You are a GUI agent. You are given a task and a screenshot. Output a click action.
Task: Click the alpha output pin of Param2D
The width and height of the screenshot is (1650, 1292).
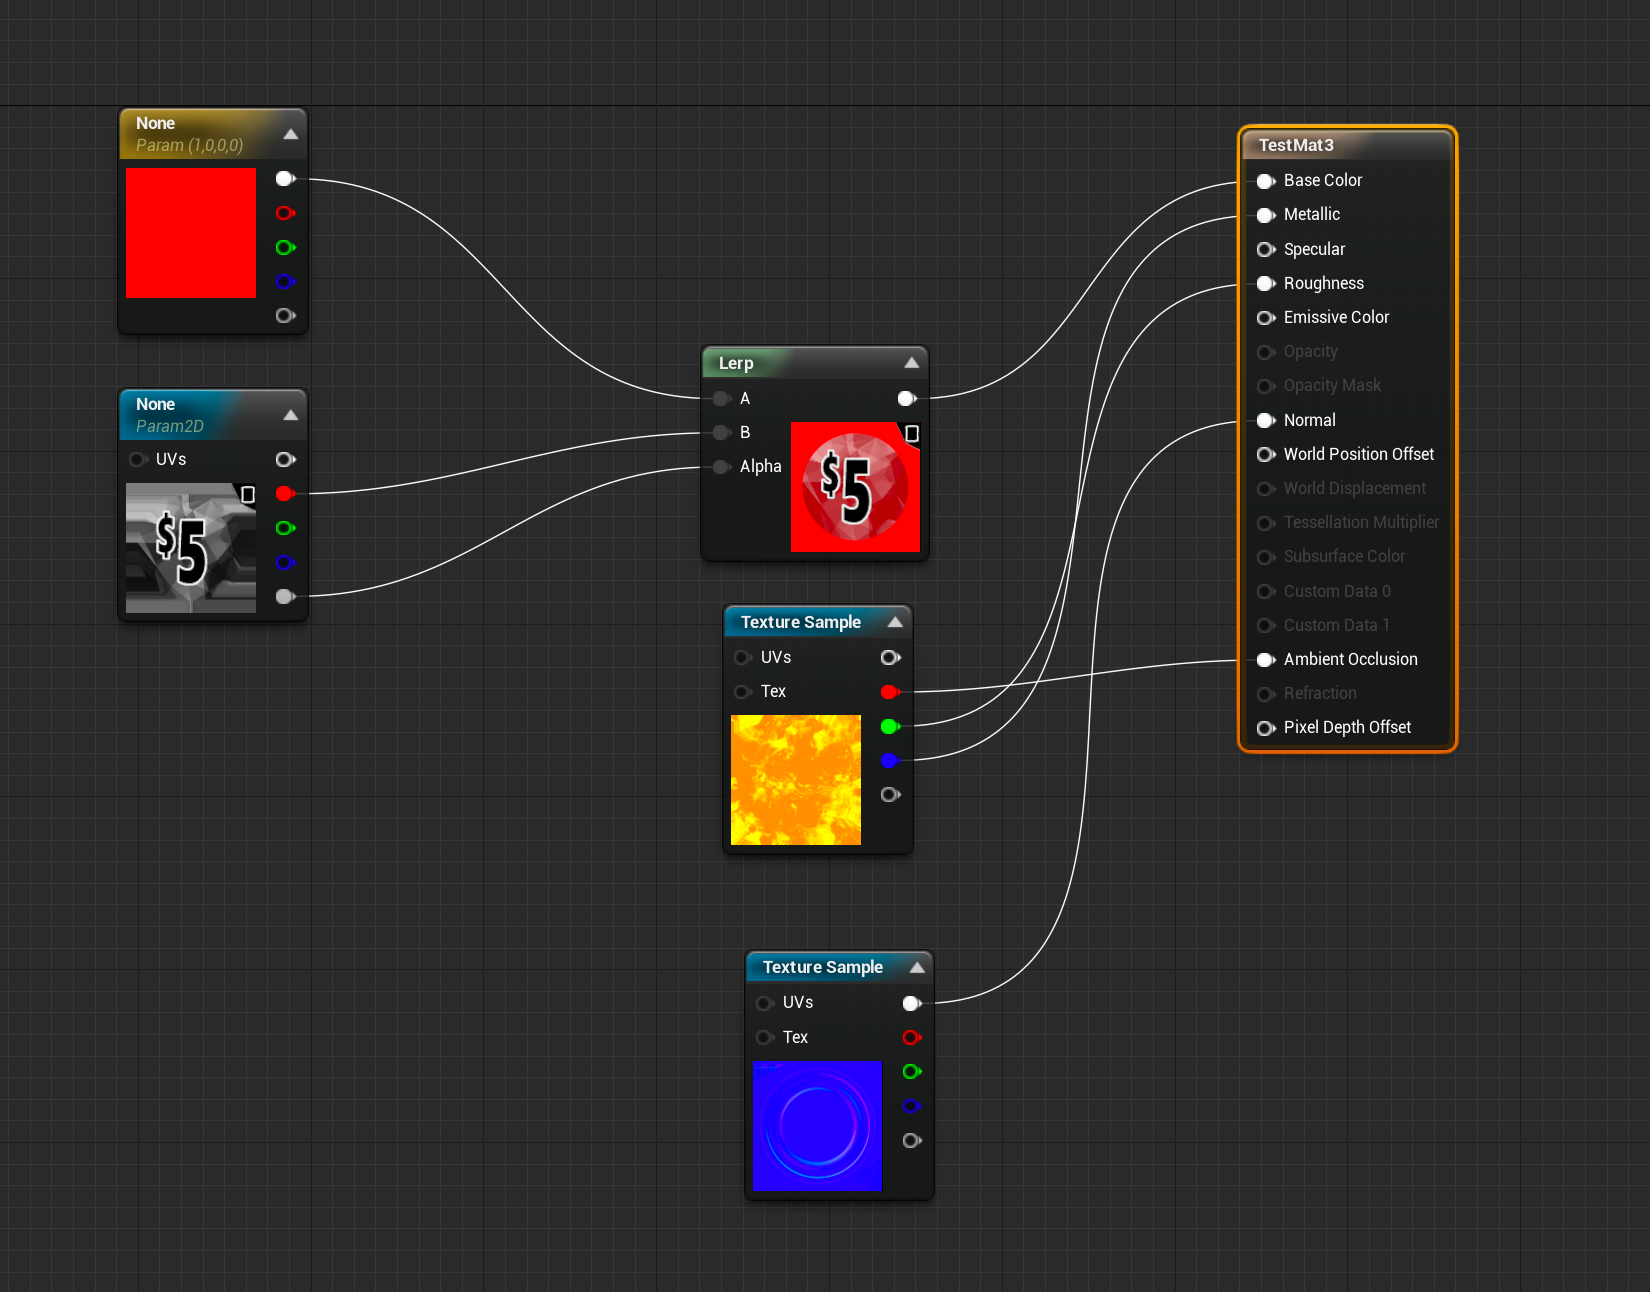285,597
